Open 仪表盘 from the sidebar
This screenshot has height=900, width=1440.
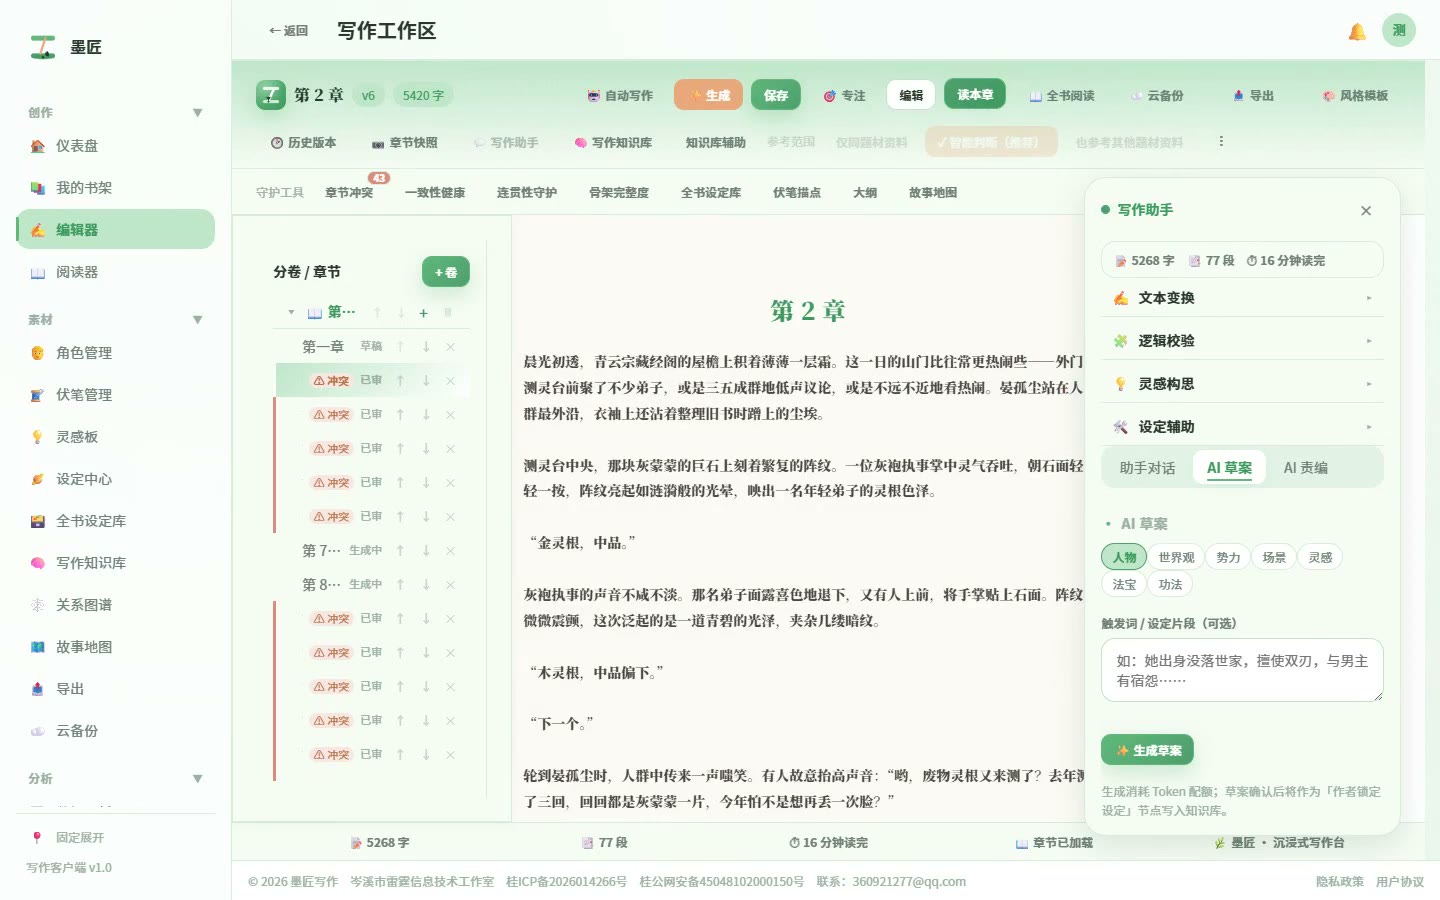pos(116,146)
